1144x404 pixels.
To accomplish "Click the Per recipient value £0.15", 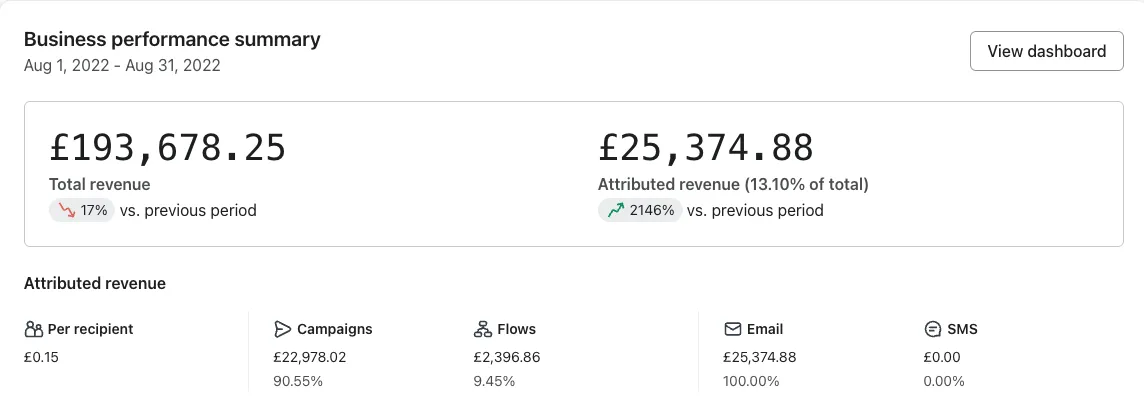I will [x=42, y=357].
